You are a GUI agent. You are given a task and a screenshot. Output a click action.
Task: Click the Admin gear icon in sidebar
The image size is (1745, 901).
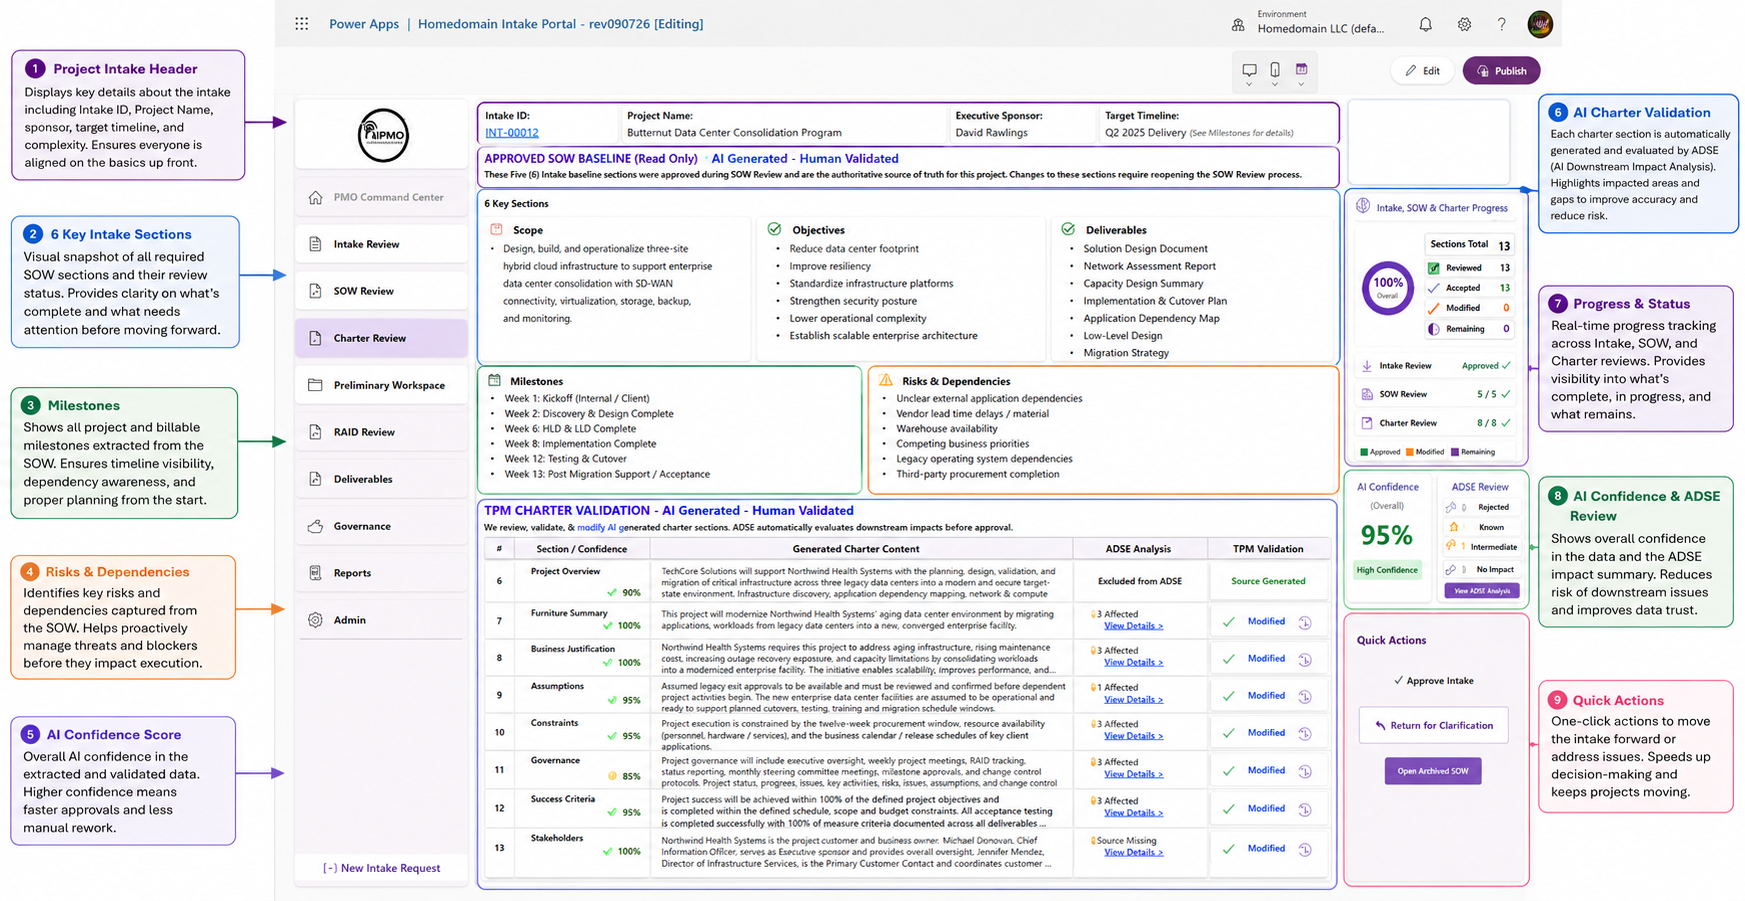(x=316, y=620)
